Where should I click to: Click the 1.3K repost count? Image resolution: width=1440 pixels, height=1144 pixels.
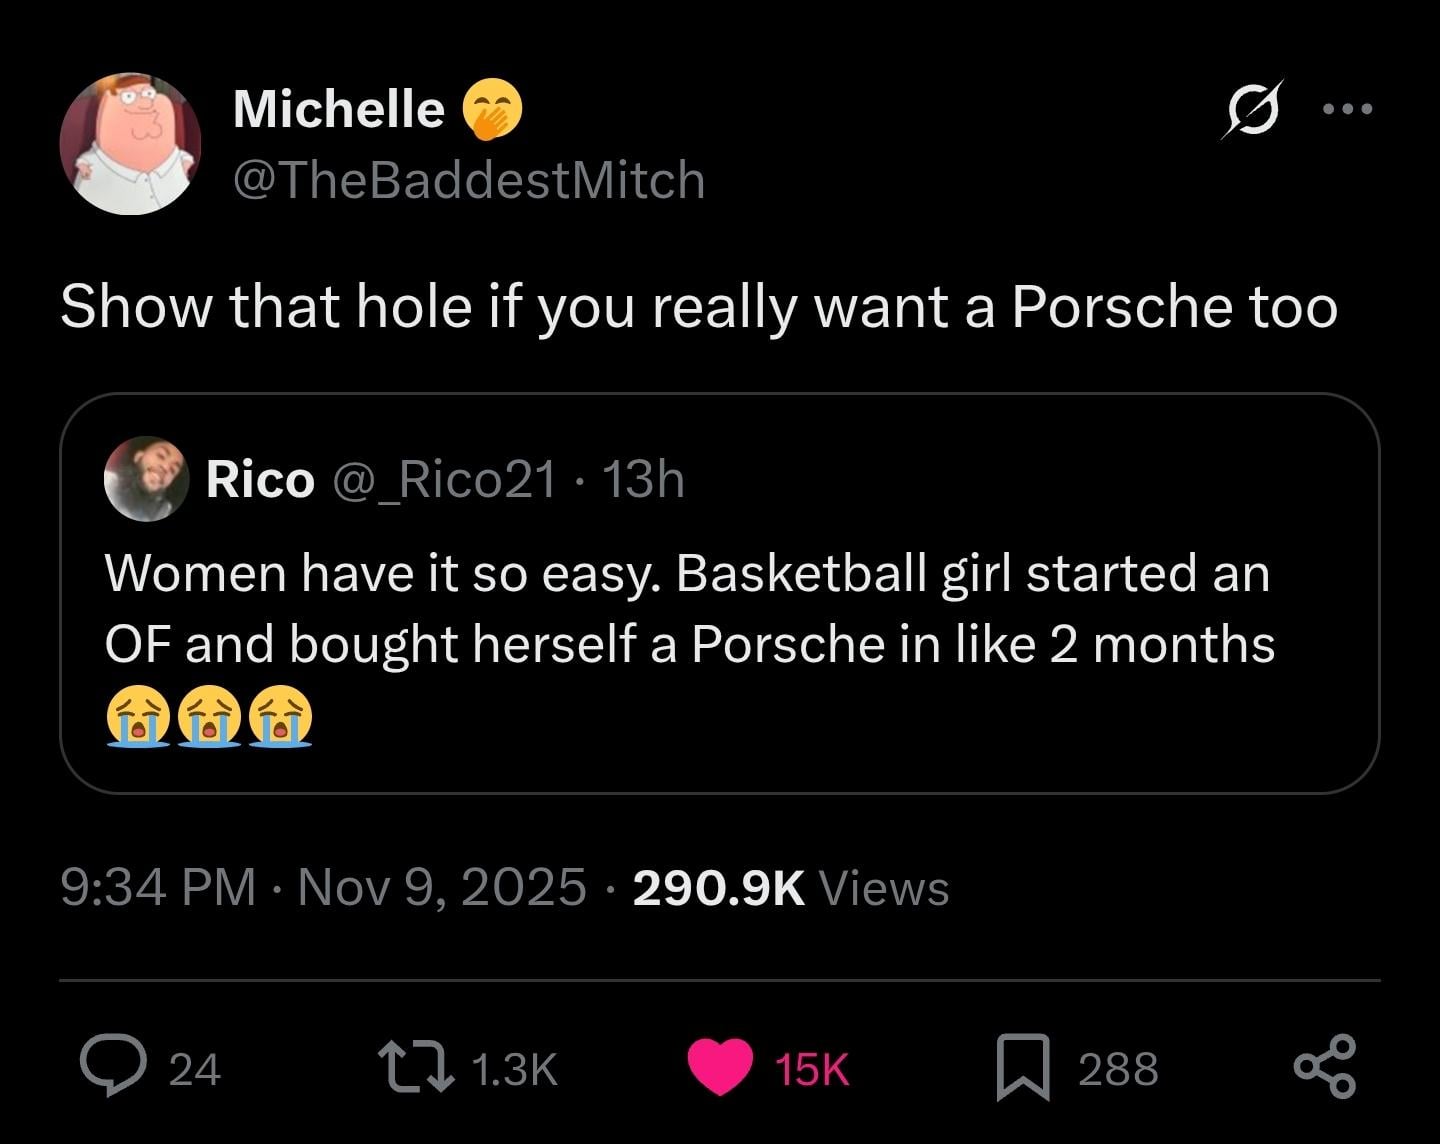pos(512,1069)
